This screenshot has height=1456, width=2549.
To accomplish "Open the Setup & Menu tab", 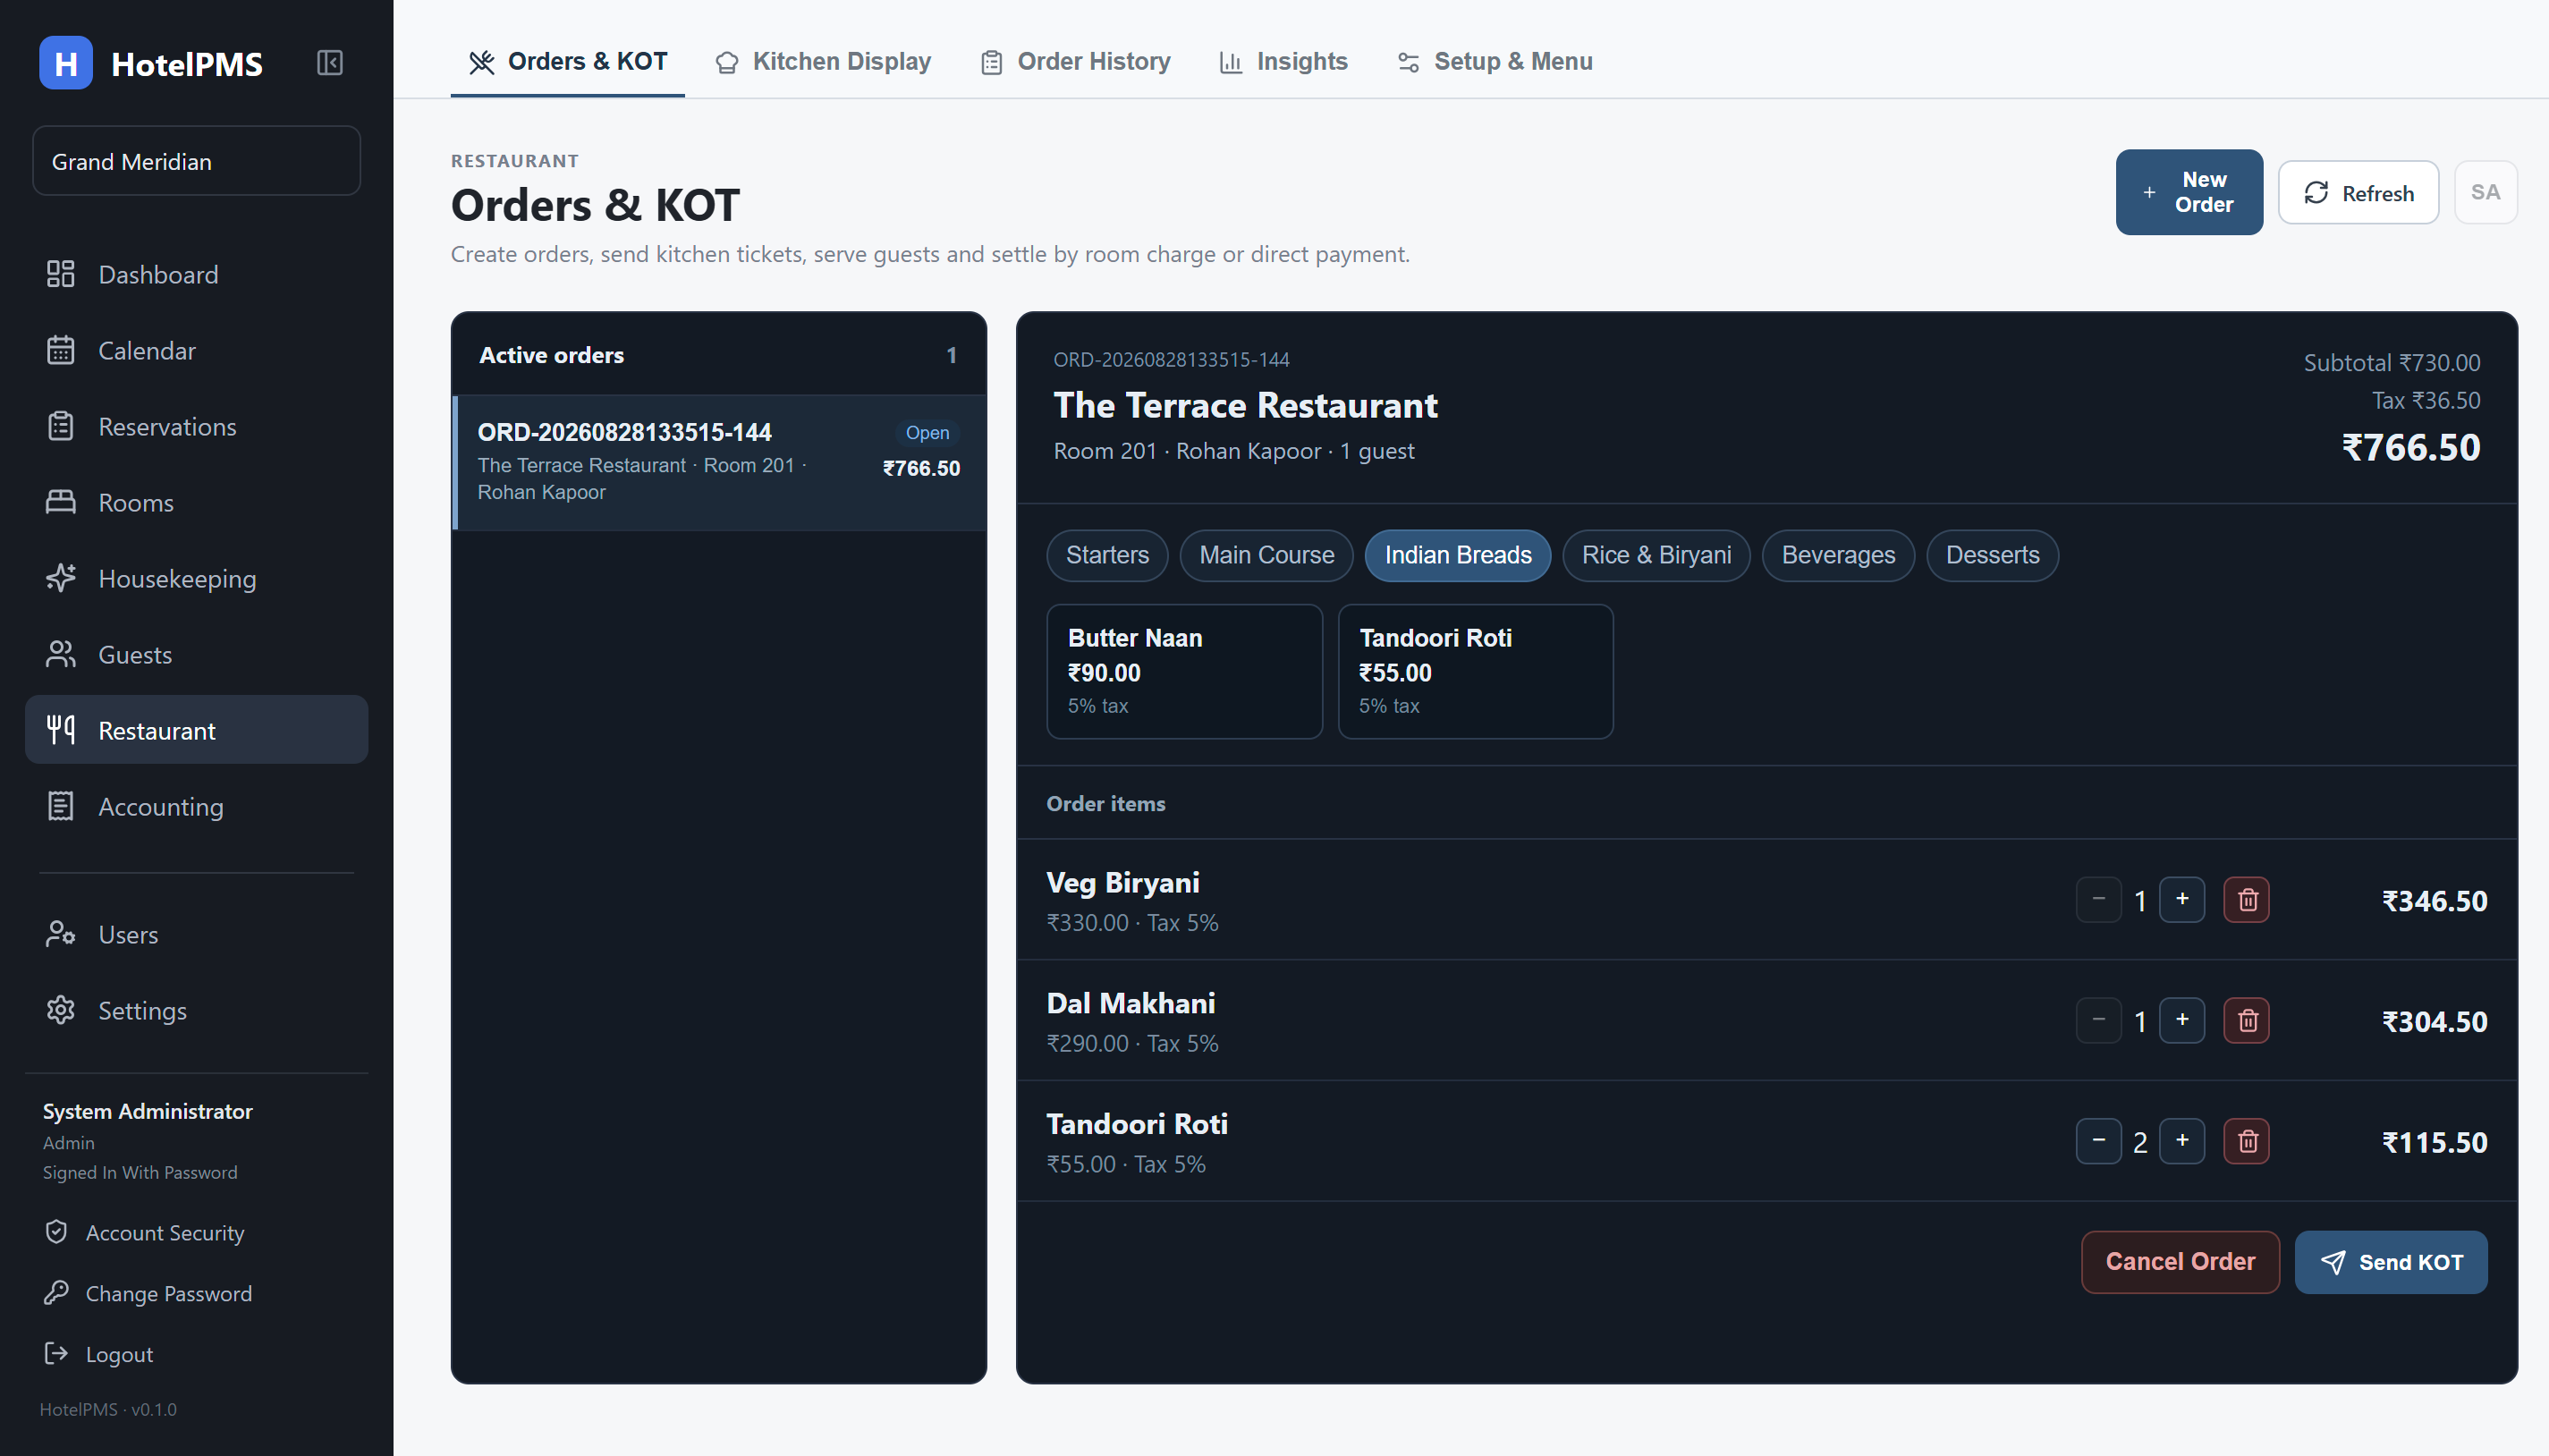I will point(1494,62).
